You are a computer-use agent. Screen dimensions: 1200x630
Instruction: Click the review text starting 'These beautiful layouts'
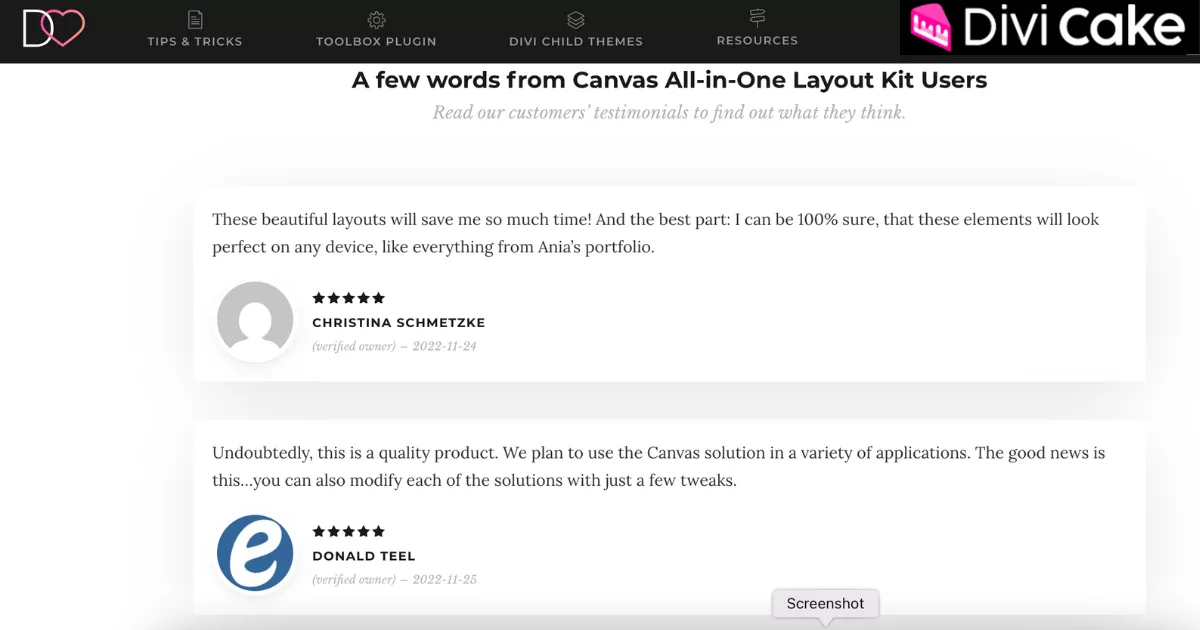(656, 233)
